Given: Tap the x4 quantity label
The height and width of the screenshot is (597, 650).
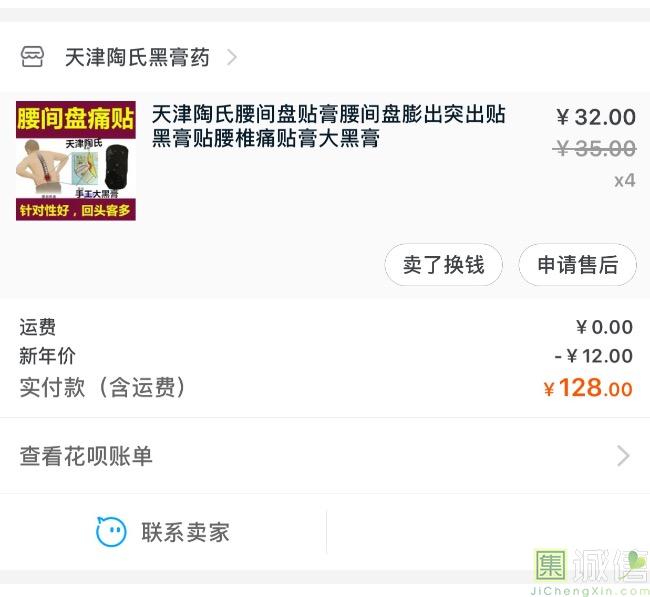Looking at the screenshot, I should click(624, 180).
